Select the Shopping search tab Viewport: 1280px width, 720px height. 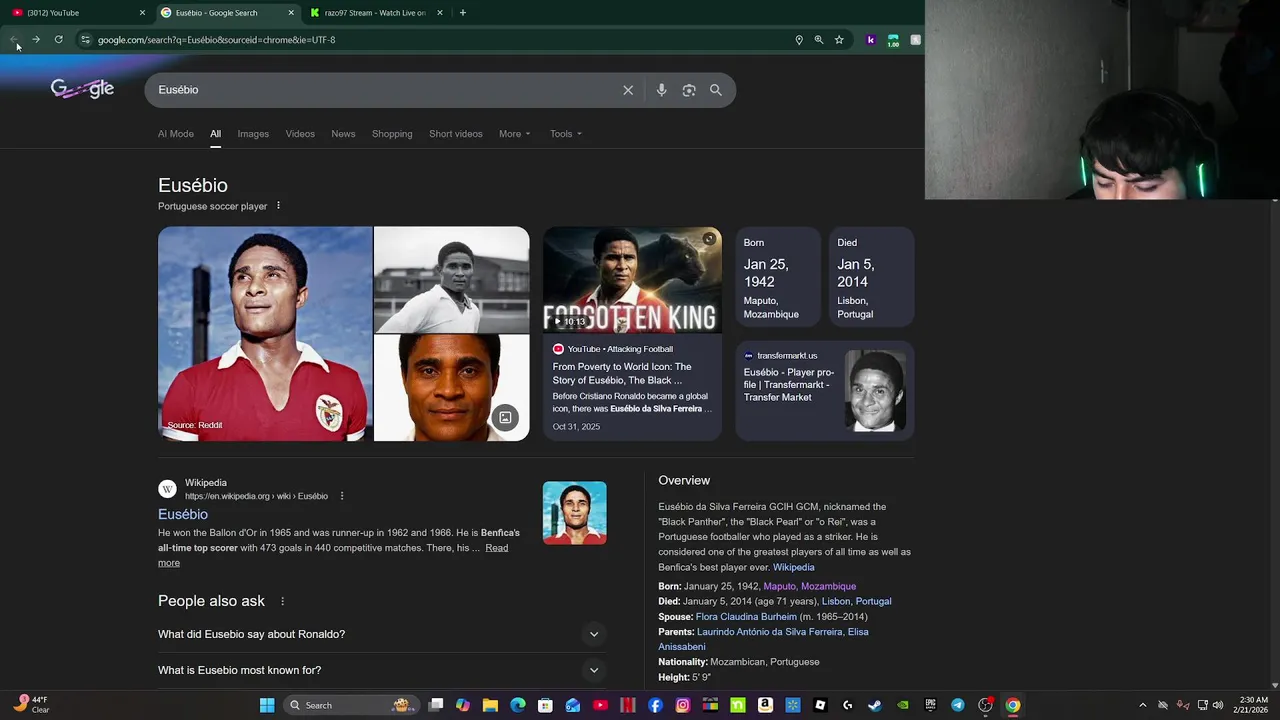click(x=392, y=134)
